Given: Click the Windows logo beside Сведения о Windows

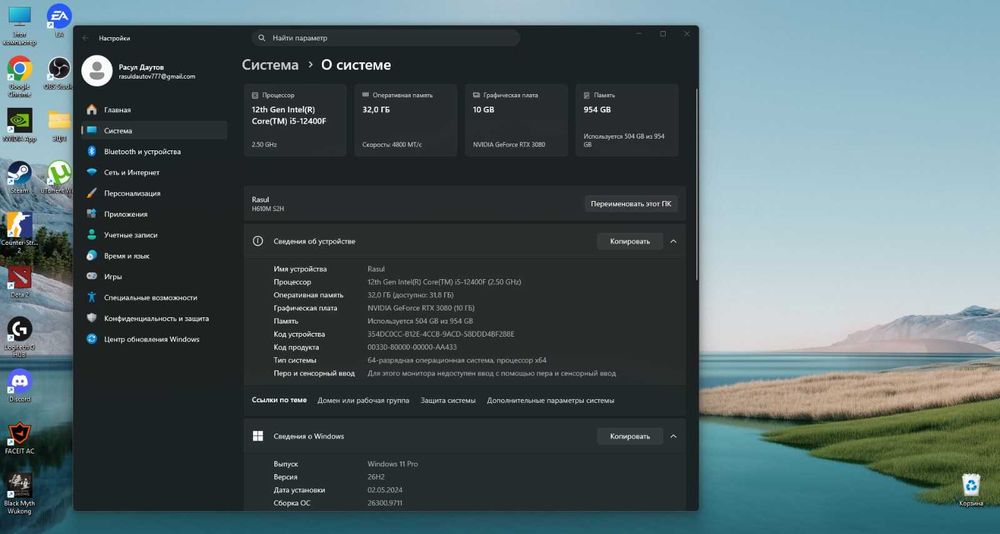Looking at the screenshot, I should [x=258, y=436].
